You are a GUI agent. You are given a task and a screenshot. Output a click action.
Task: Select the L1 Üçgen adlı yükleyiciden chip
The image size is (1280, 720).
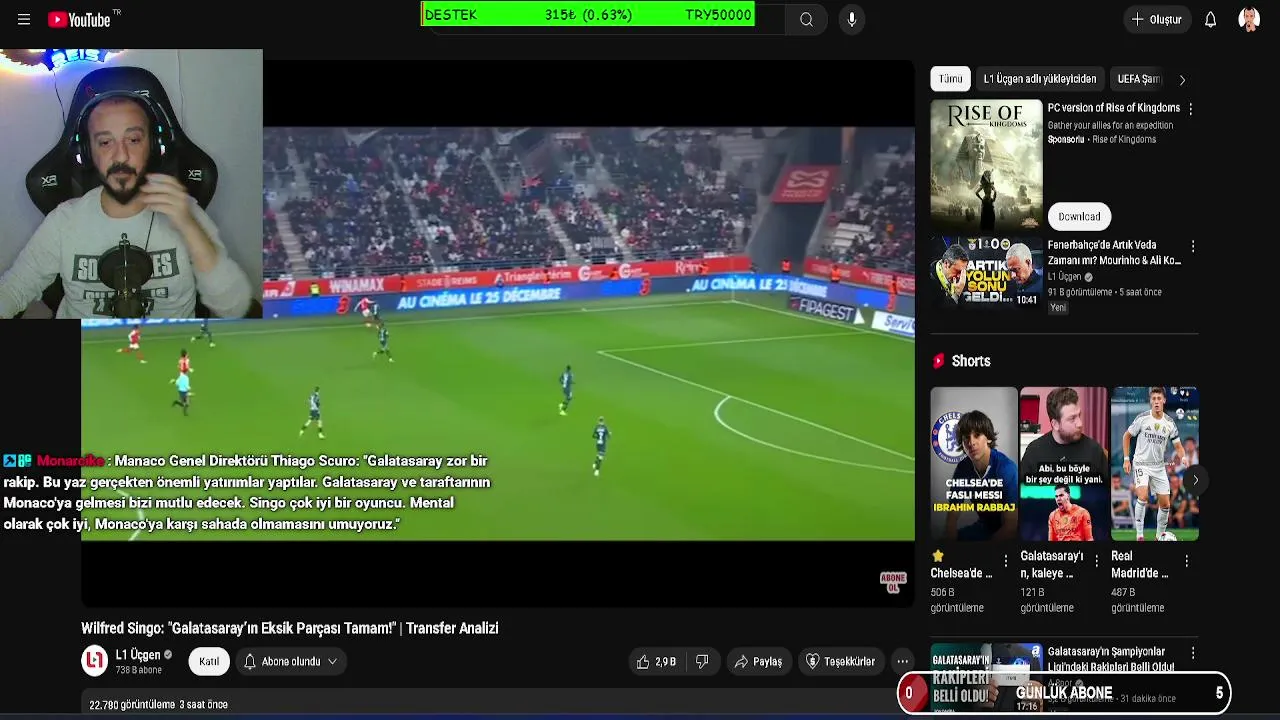(x=1039, y=79)
